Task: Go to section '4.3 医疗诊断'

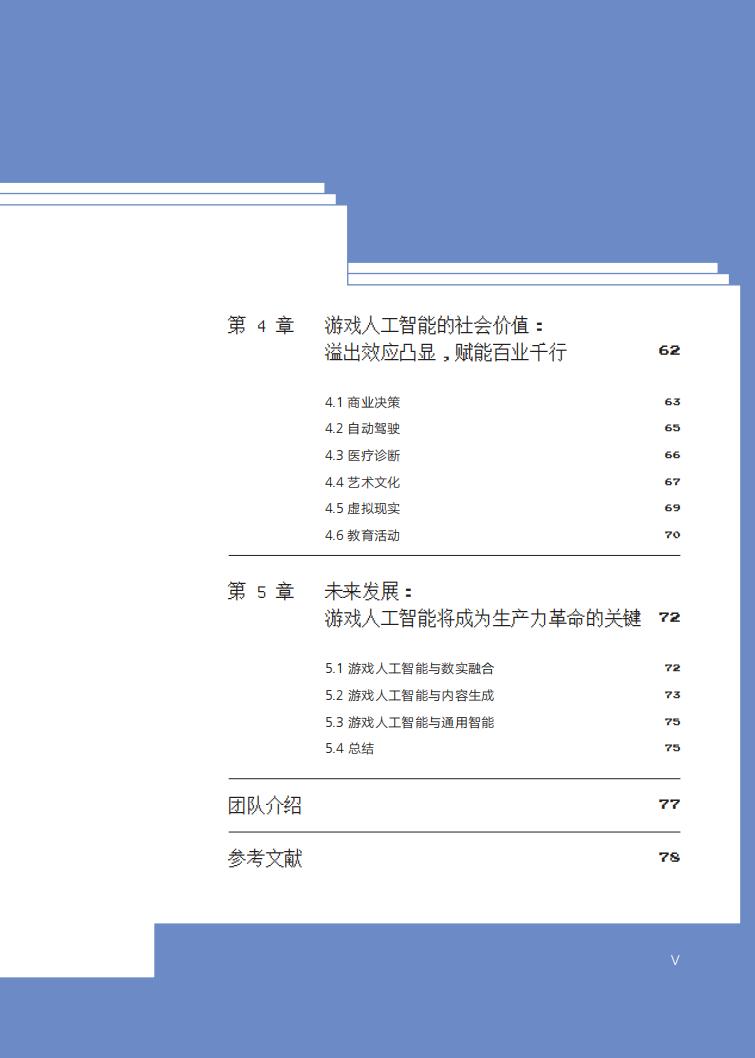Action: [x=362, y=455]
